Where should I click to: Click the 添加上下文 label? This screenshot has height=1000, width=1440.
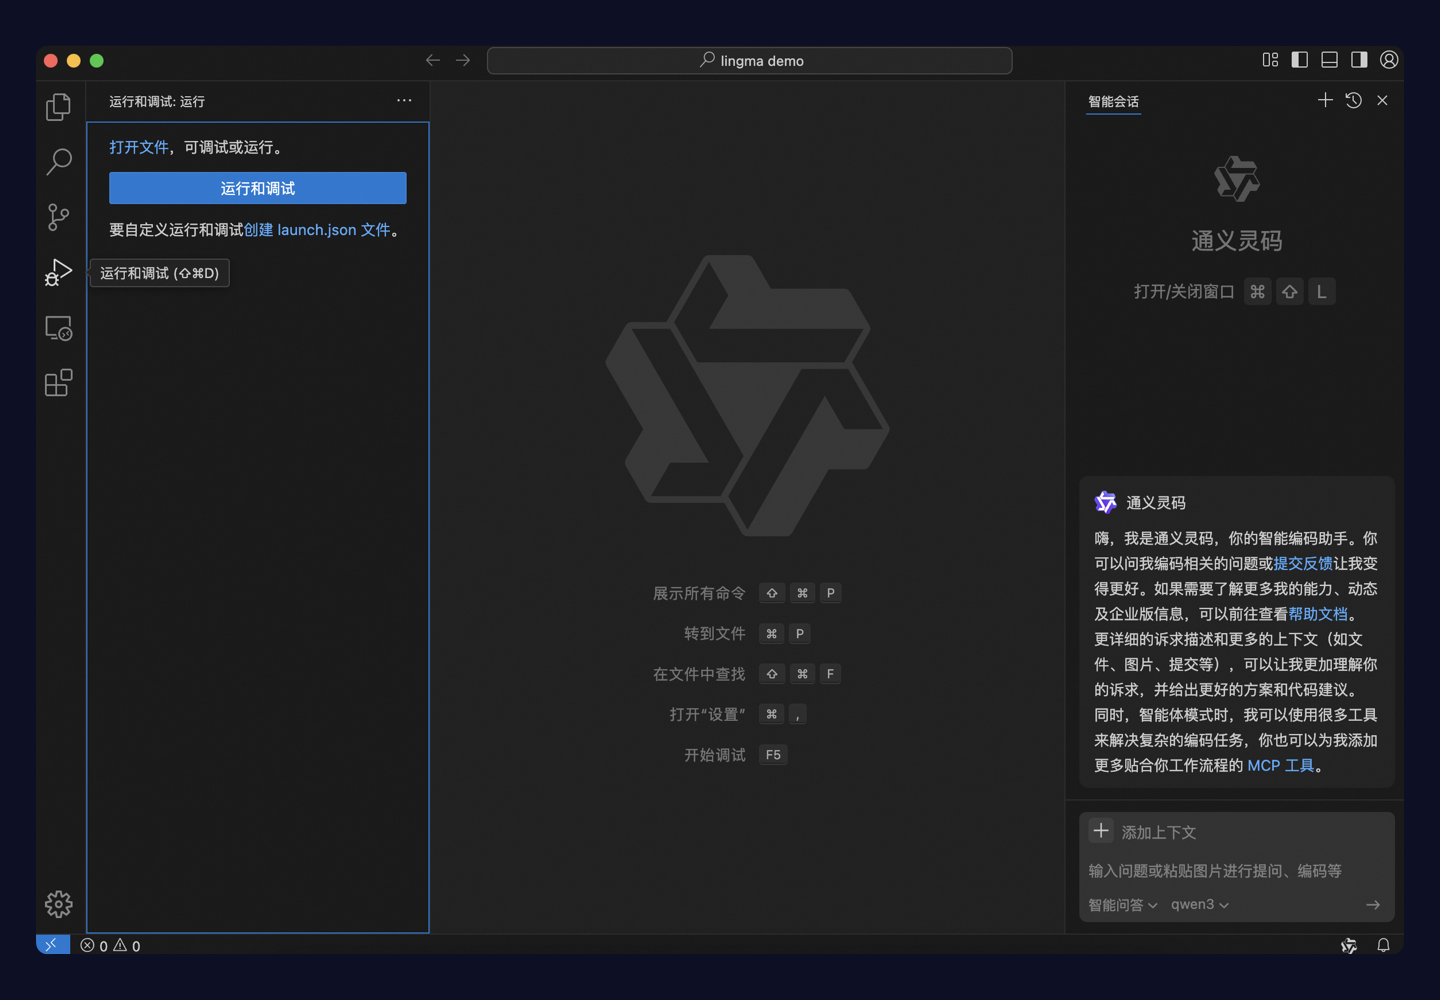pos(1159,832)
